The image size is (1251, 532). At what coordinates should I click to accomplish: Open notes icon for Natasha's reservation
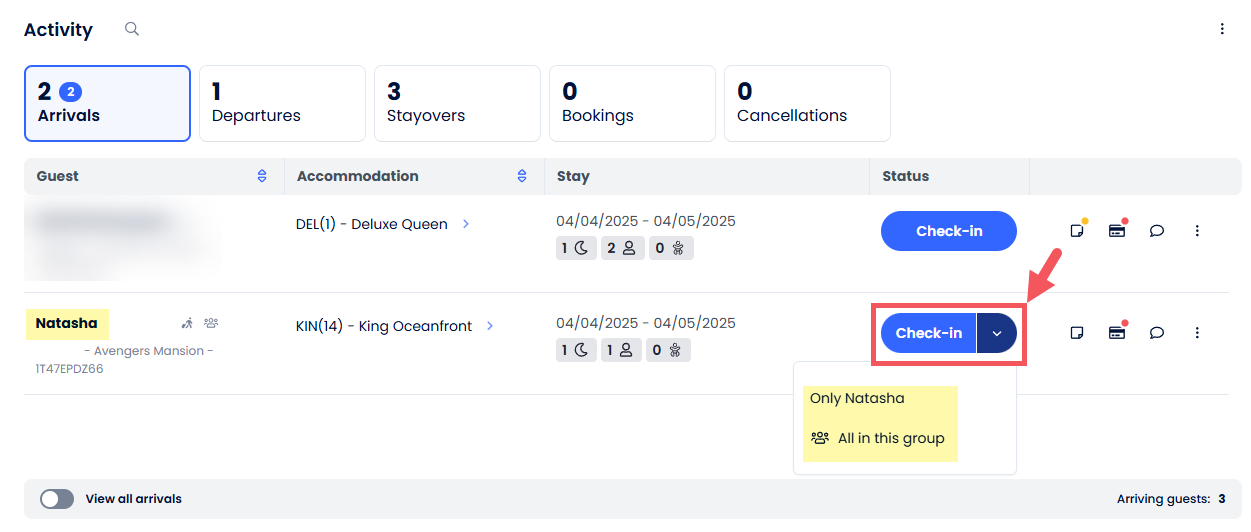(x=1077, y=333)
